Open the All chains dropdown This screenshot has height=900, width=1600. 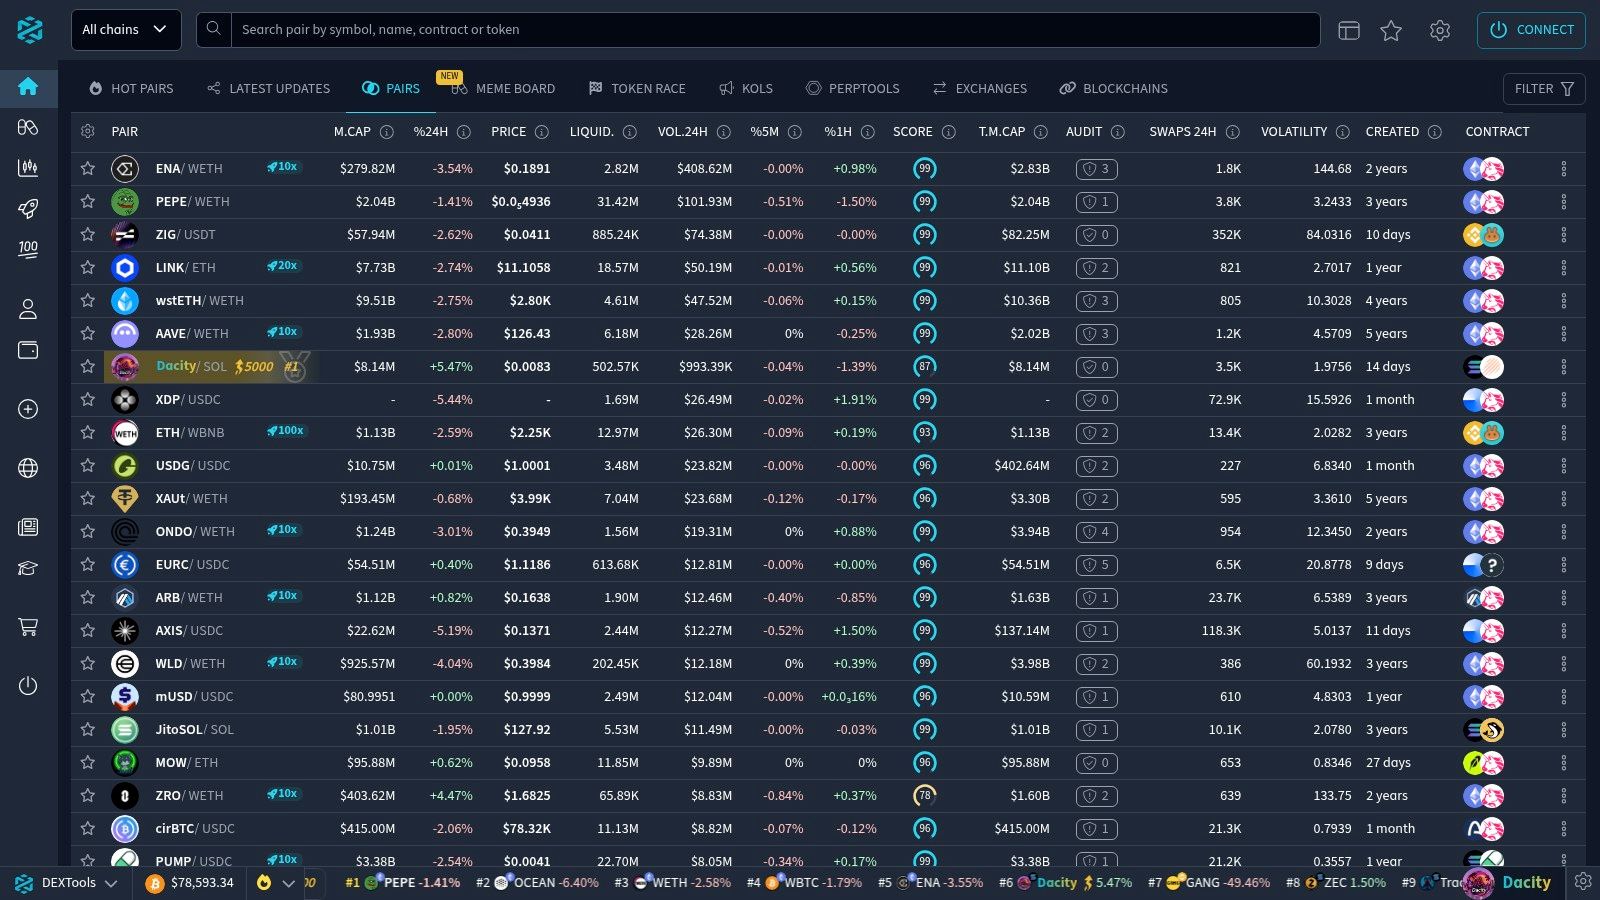click(126, 30)
